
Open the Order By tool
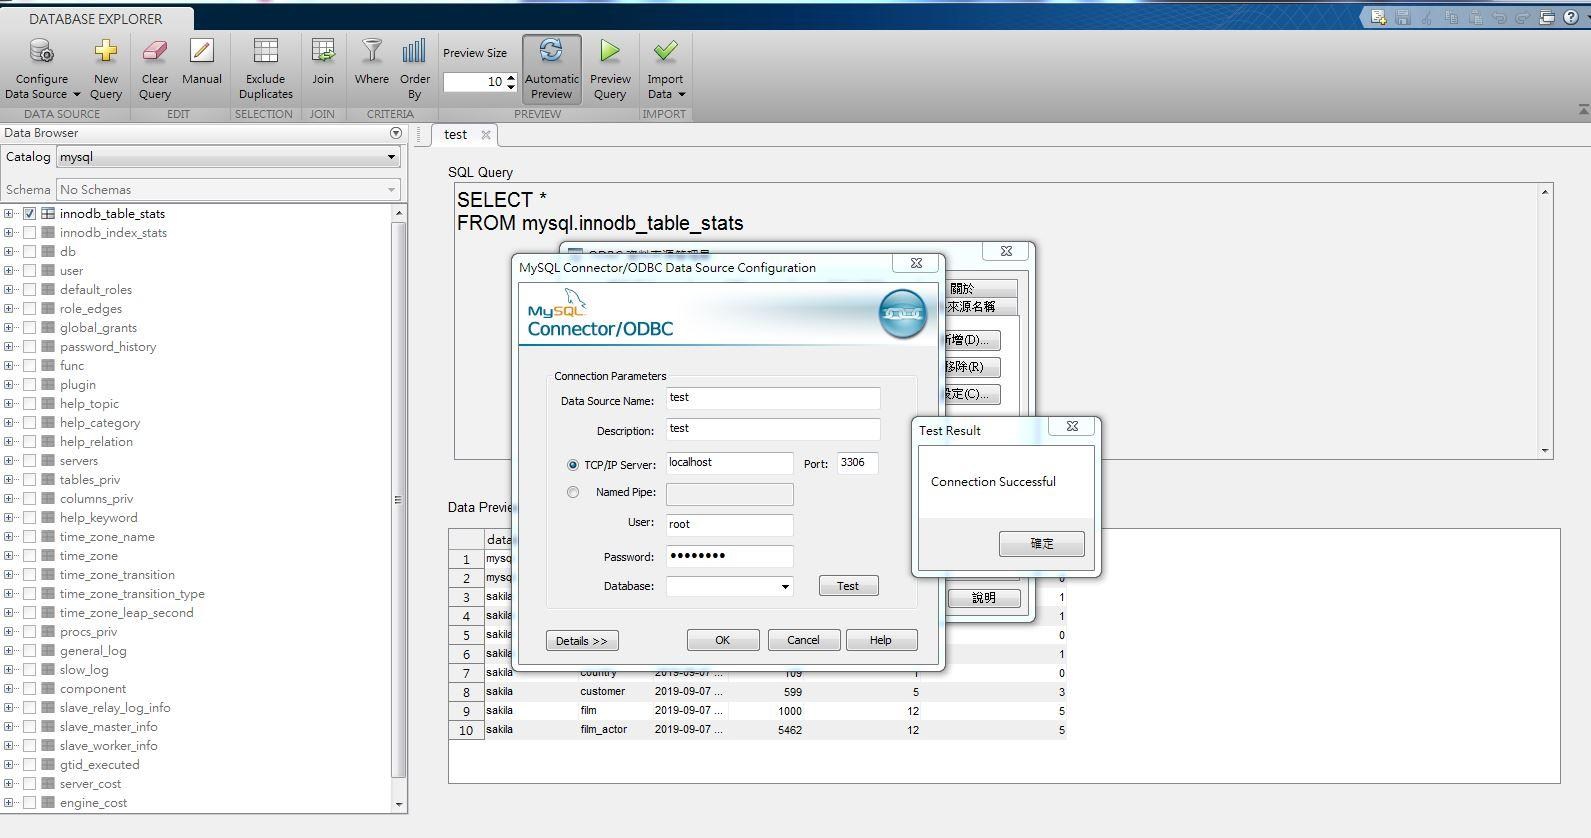click(414, 68)
